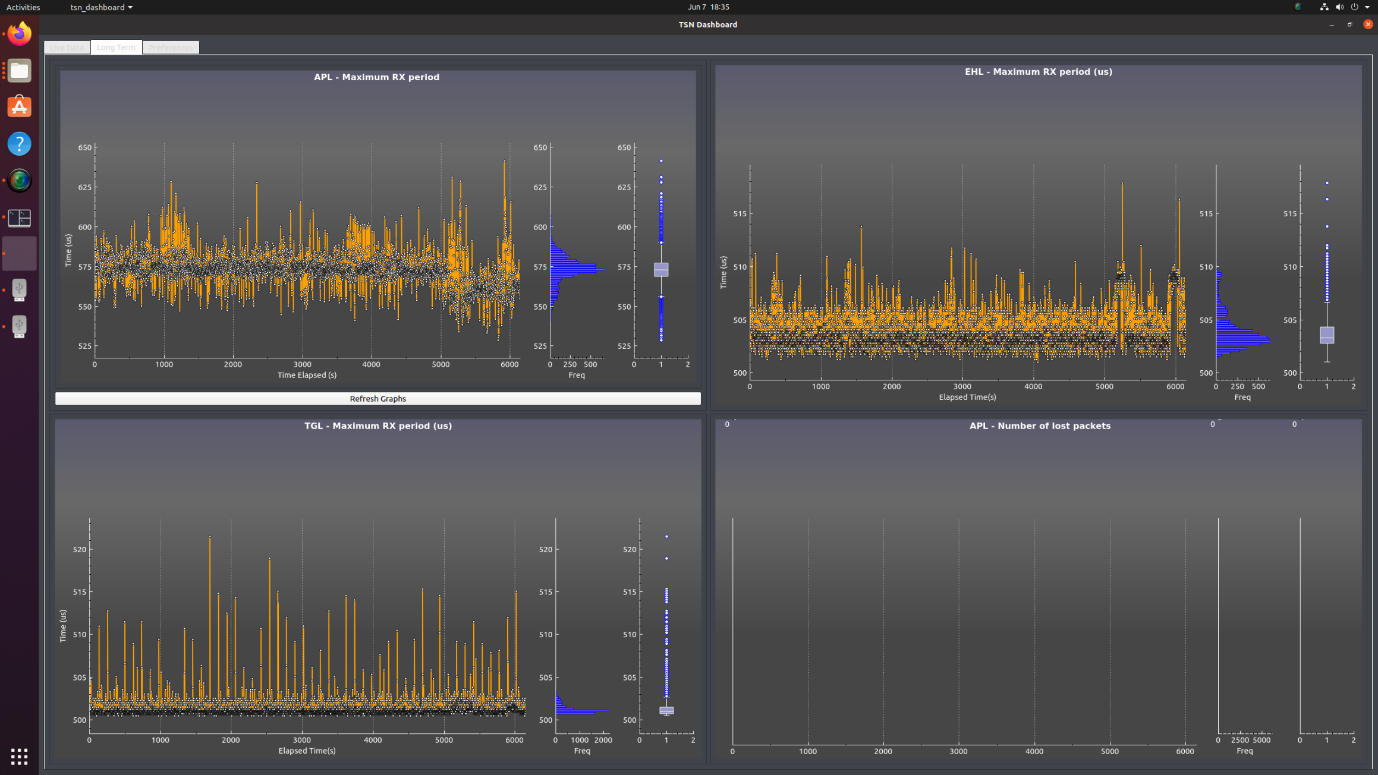Screen dimensions: 1378x775
Task: Click the TGL 'Elapsed Time(s)' axis label
Action: [307, 750]
